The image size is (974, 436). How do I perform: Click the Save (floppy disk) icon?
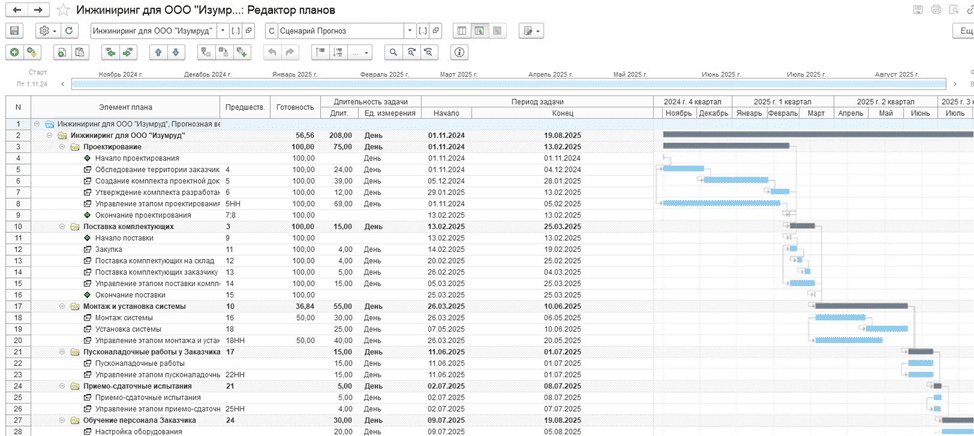(x=14, y=31)
